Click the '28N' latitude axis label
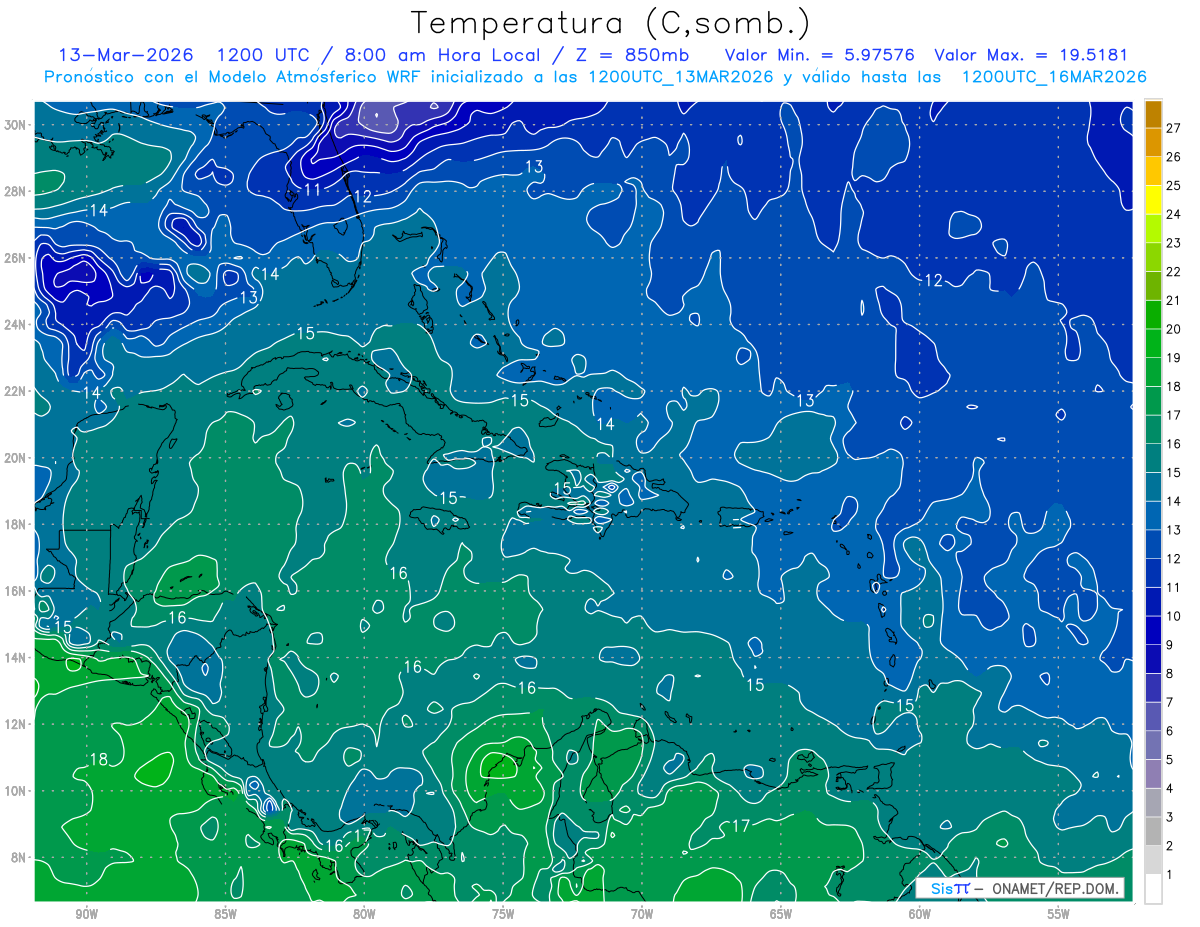Viewport: 1200px width, 927px height. pyautogui.click(x=15, y=191)
